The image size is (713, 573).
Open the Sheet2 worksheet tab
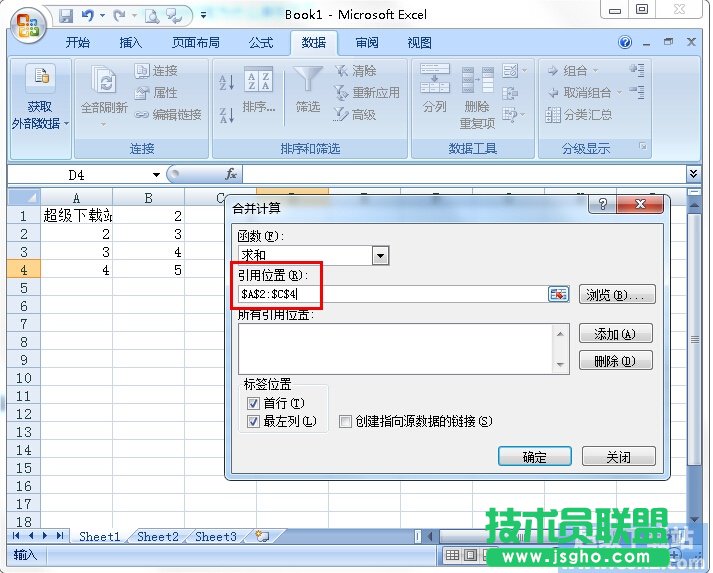(x=157, y=537)
